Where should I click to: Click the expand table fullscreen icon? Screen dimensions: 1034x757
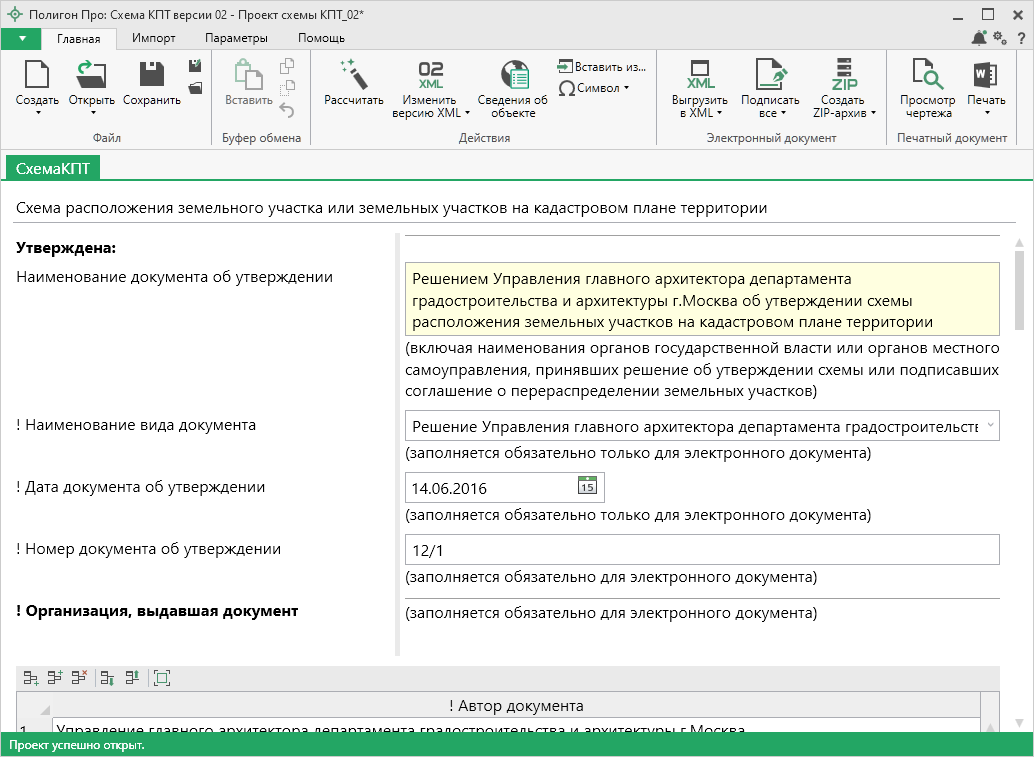point(162,678)
